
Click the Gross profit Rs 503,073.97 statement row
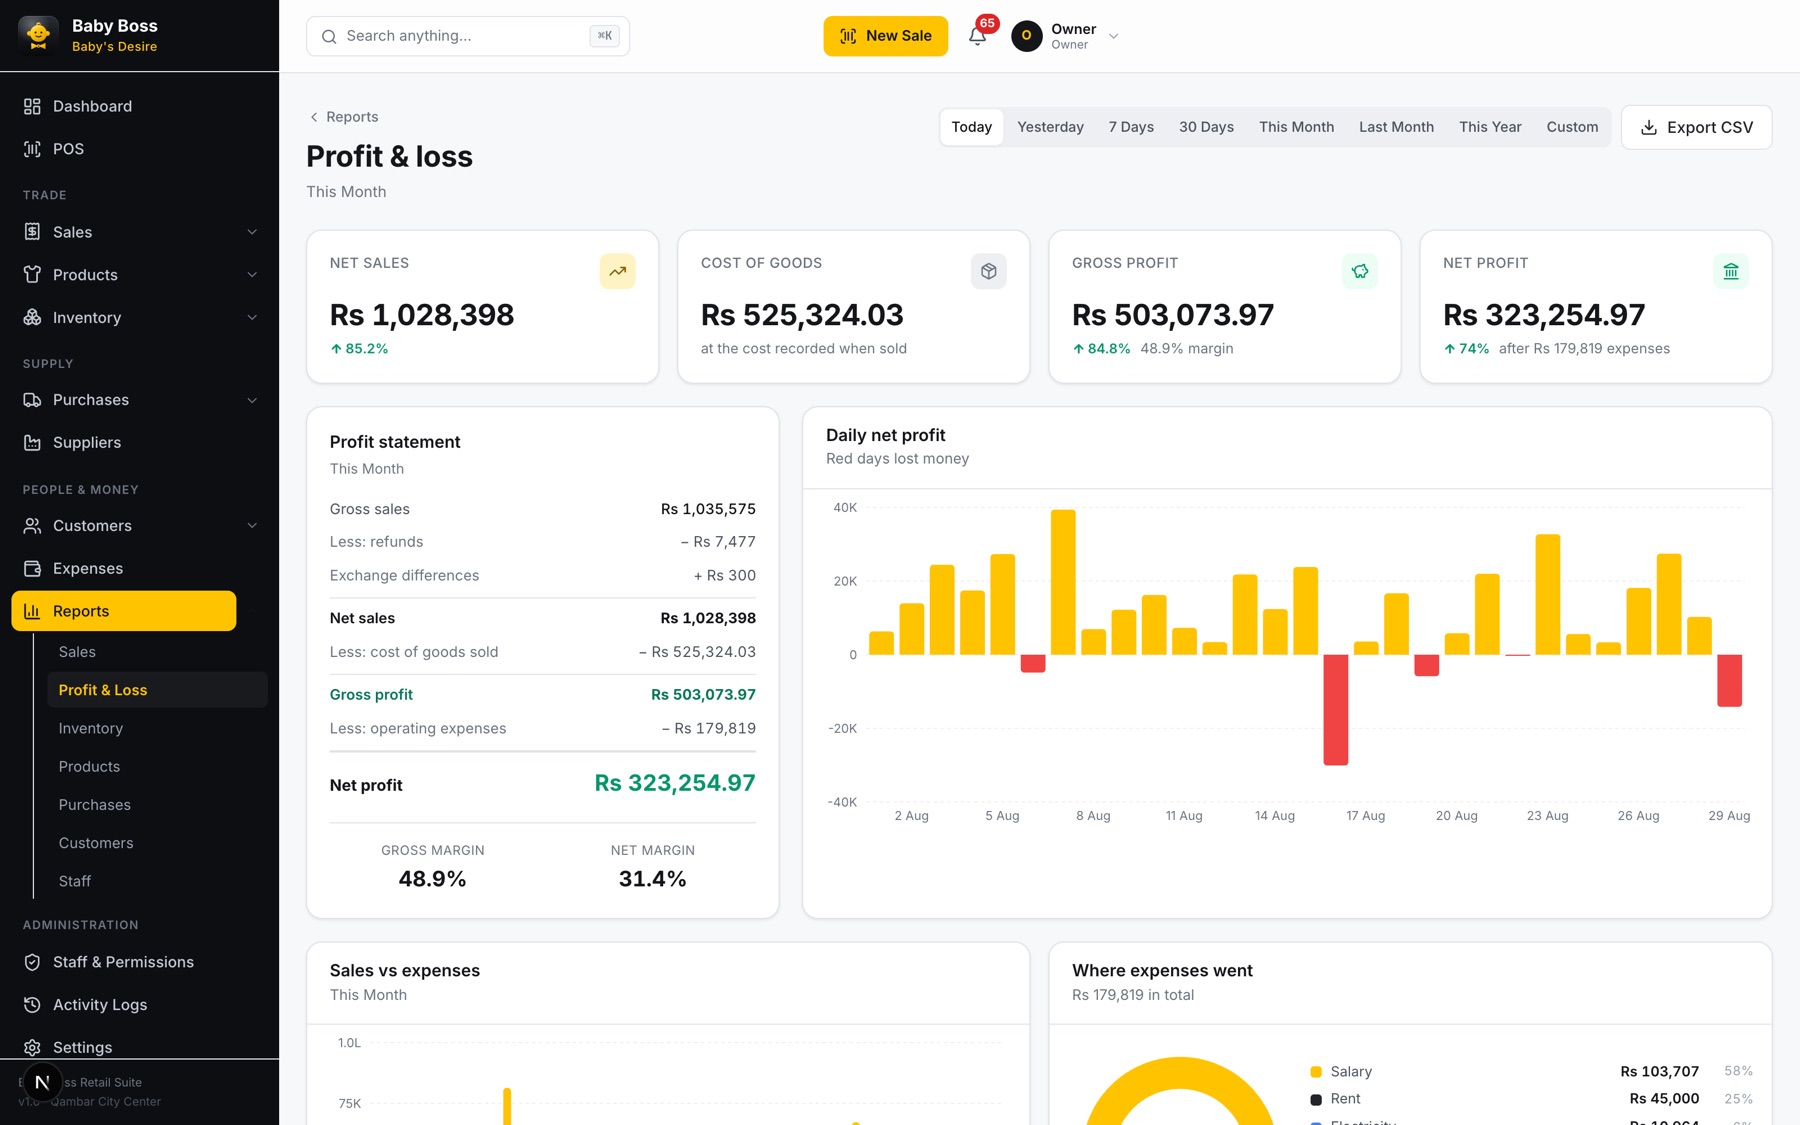pos(543,694)
